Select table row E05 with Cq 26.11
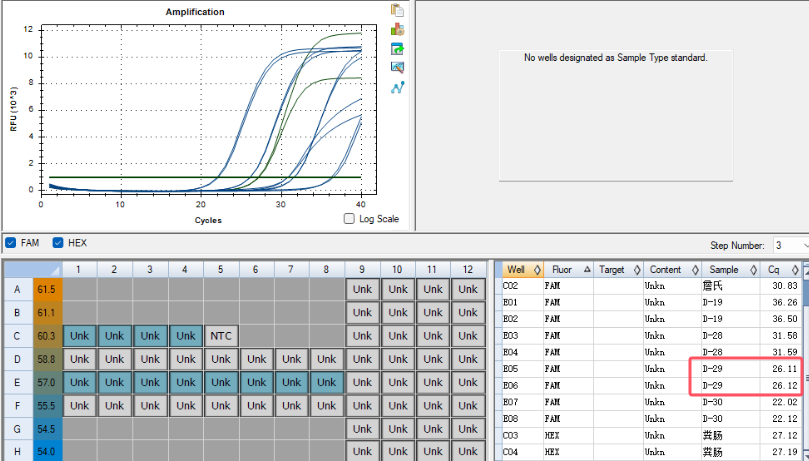The height and width of the screenshot is (461, 809). coord(652,369)
